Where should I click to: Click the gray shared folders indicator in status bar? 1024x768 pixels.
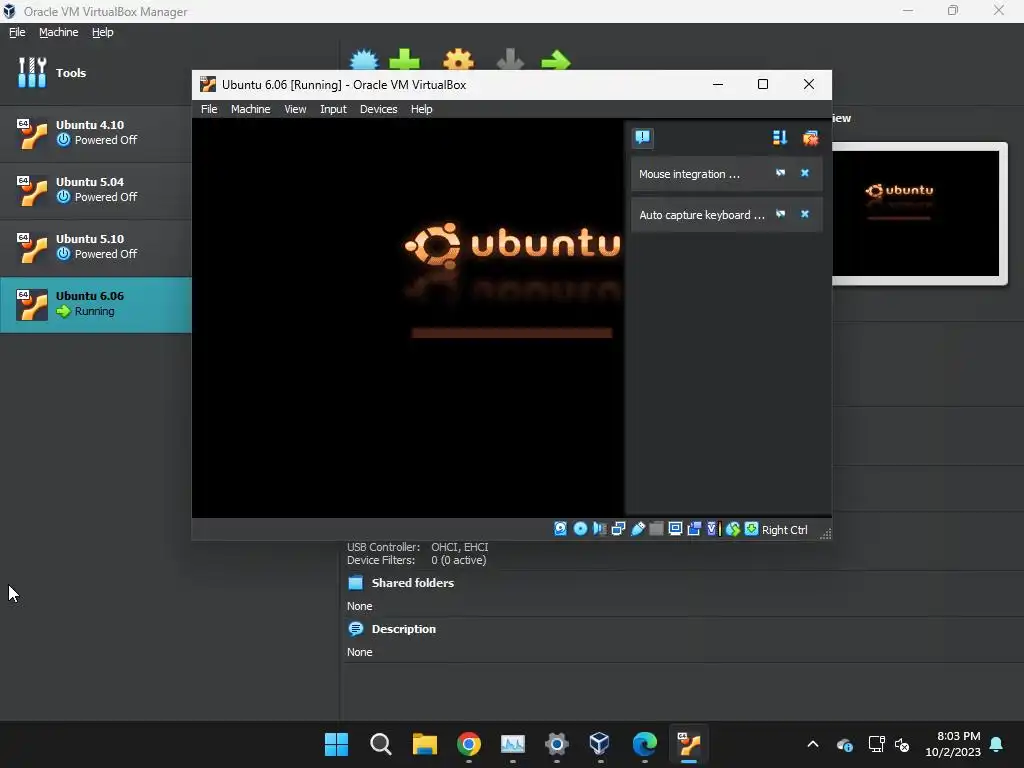656,529
